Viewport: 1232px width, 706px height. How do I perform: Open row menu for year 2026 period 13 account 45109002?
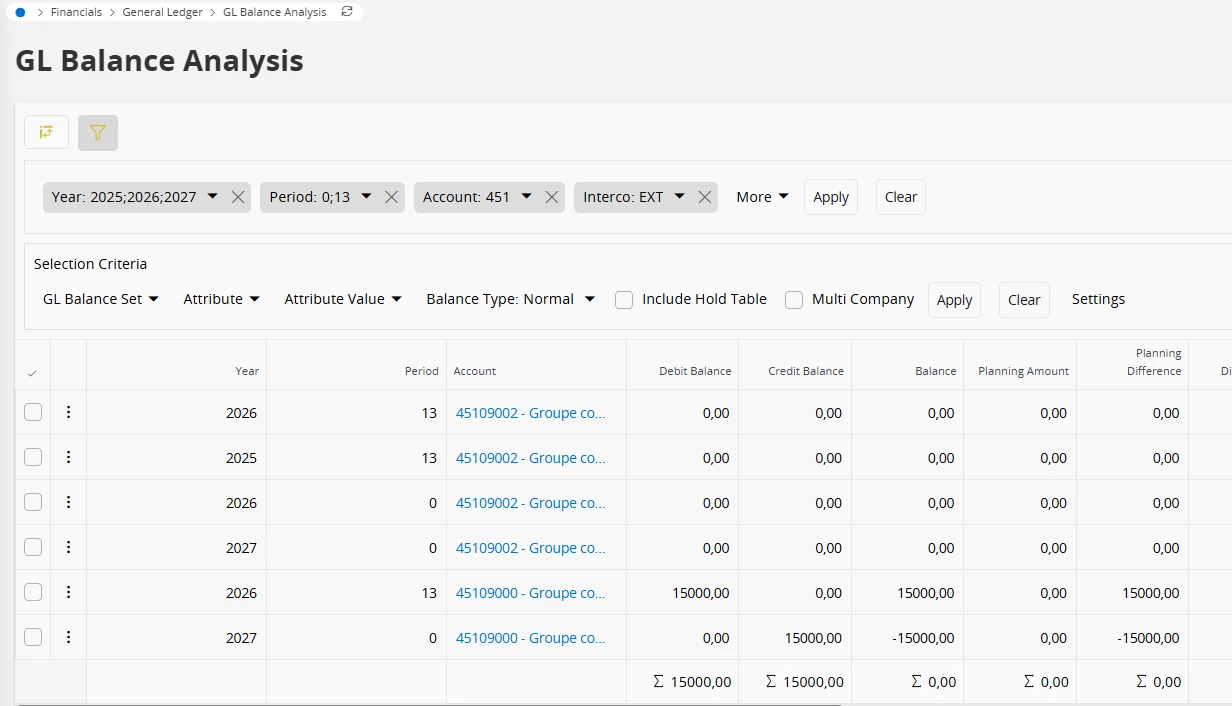68,412
